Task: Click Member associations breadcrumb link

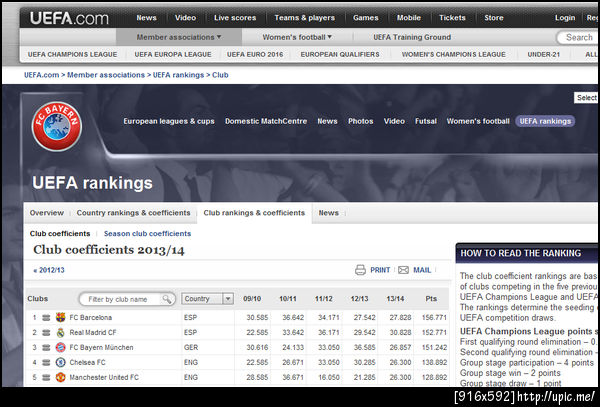Action: click(106, 75)
